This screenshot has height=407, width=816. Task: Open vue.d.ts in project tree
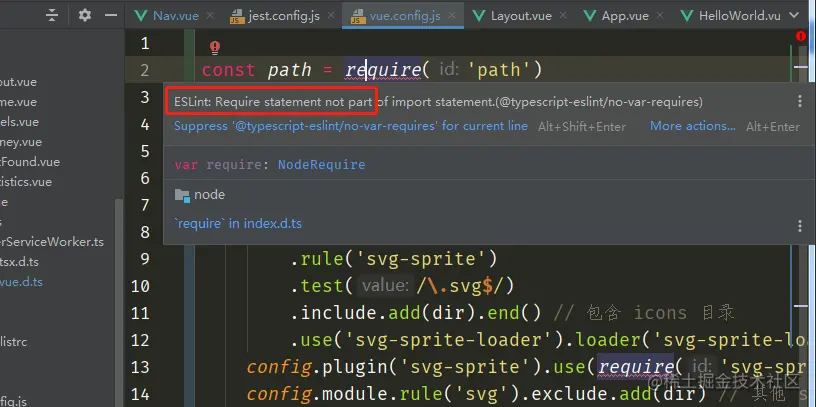tap(21, 282)
